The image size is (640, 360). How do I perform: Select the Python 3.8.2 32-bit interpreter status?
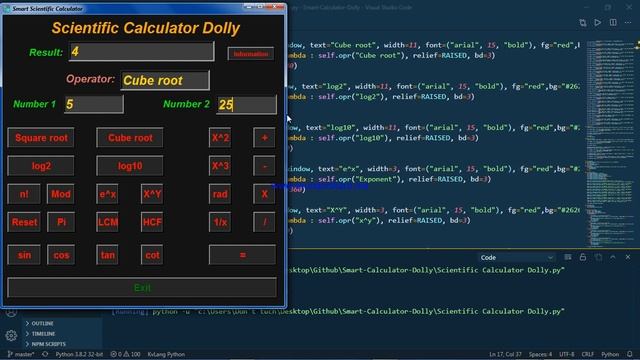point(79,354)
